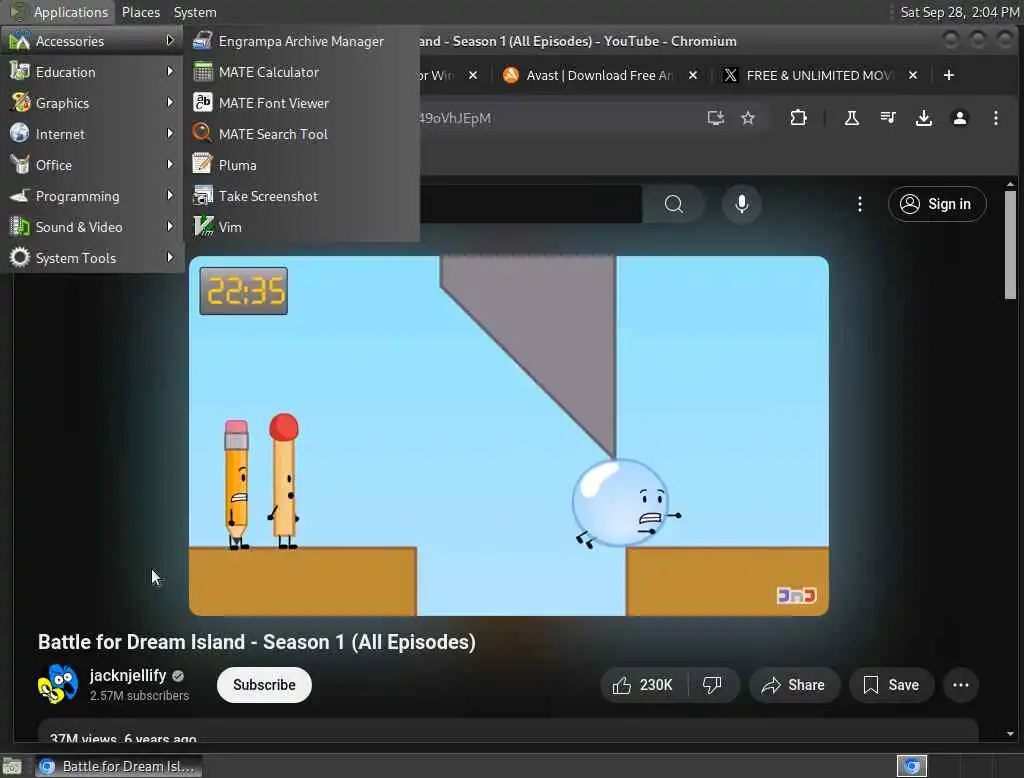Click the page vertical scrollbar
Image resolution: width=1024 pixels, height=778 pixels.
1010,244
